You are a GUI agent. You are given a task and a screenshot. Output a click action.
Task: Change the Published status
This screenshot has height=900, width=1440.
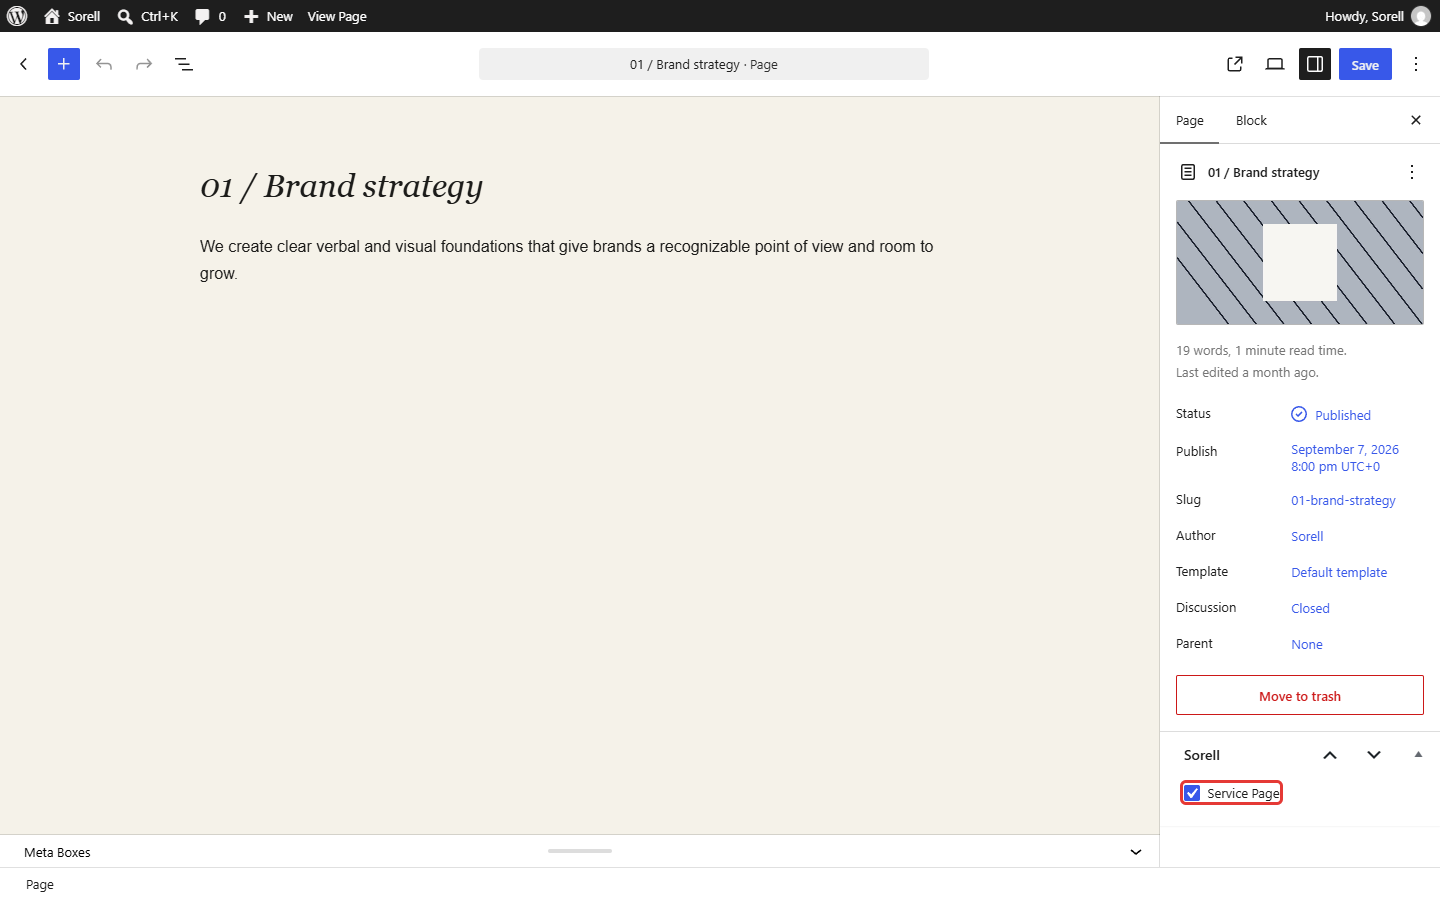click(1331, 415)
